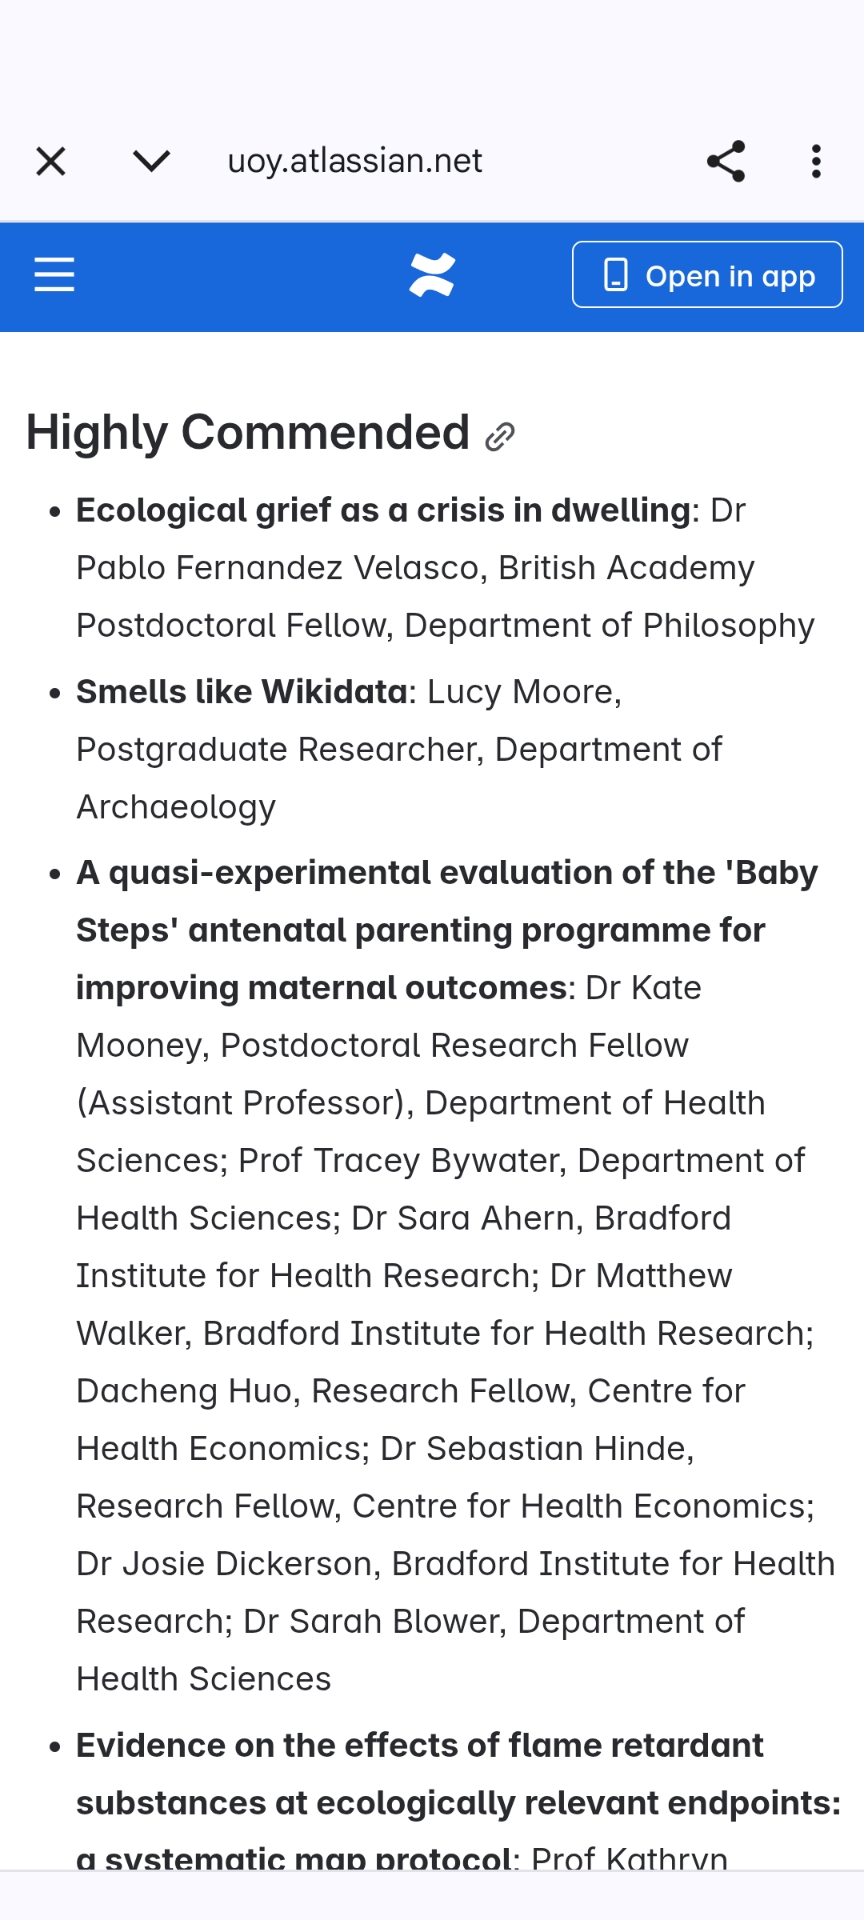Share this page via share icon
Viewport: 864px width, 1920px height.
726,161
